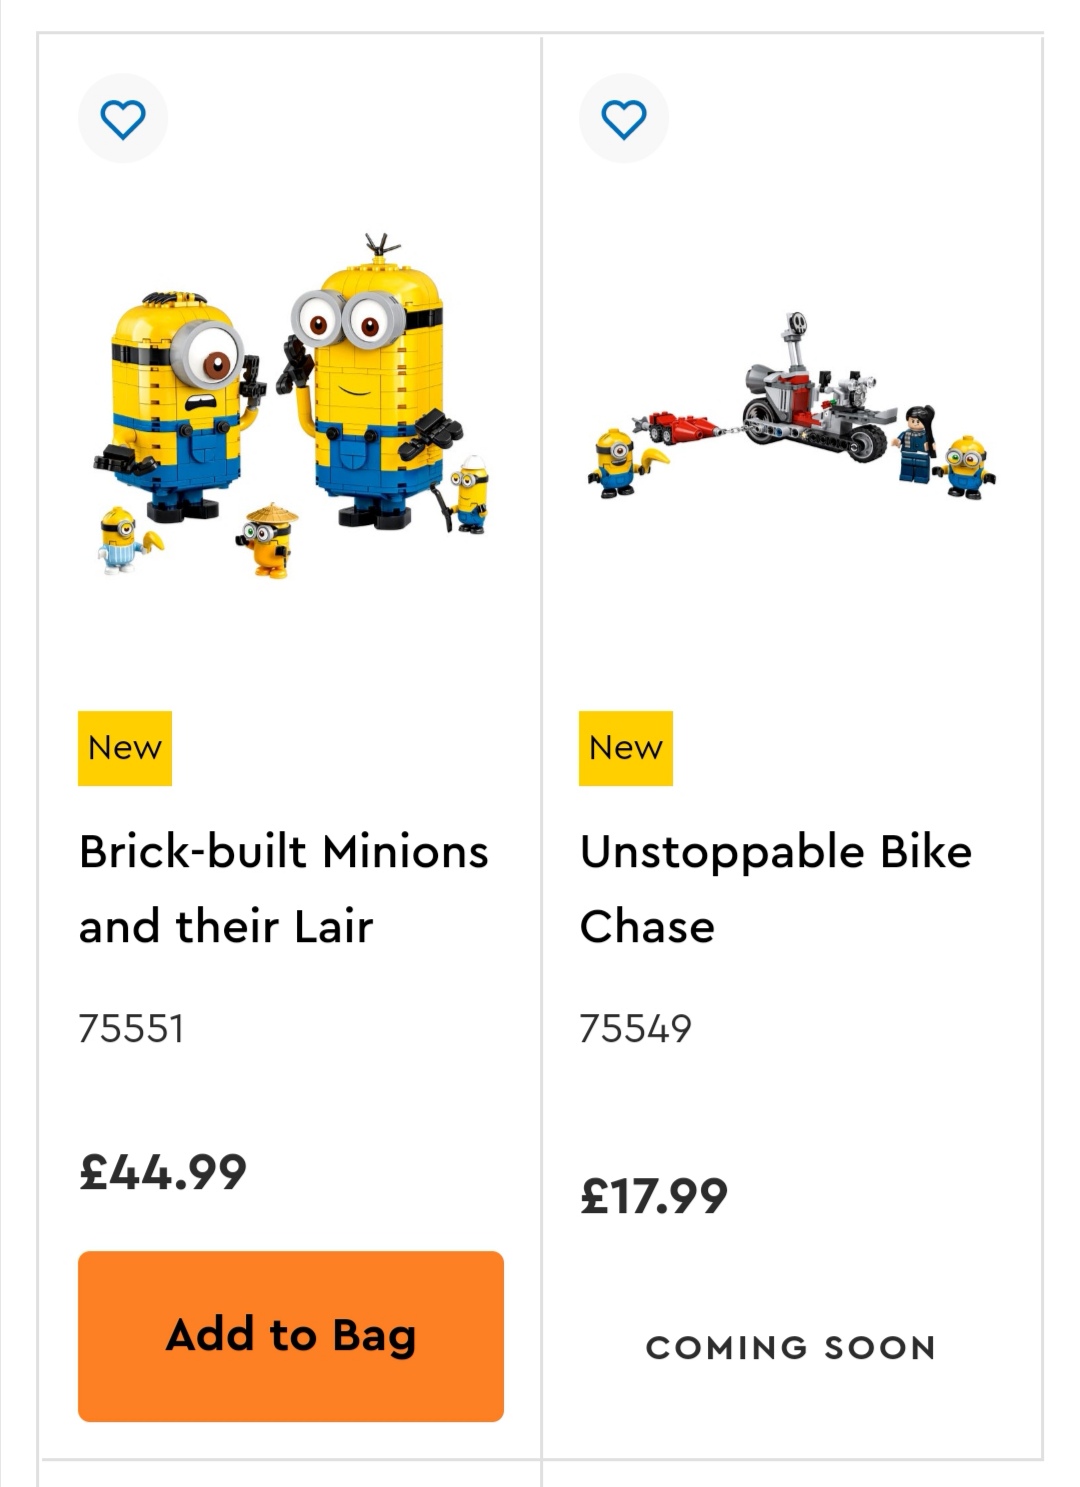Click the £17.99 price

tap(654, 1196)
